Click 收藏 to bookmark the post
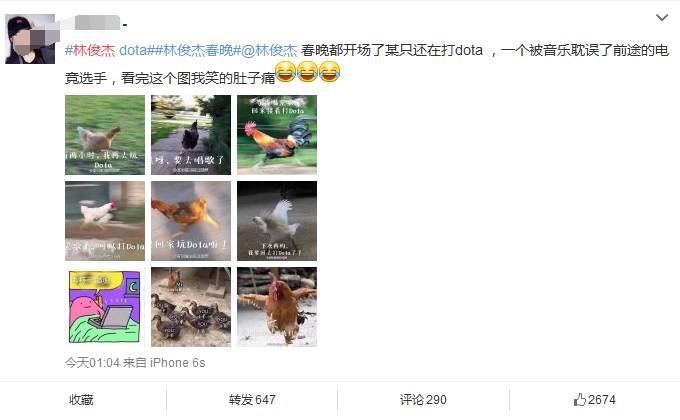Image resolution: width=680 pixels, height=420 pixels. click(81, 400)
